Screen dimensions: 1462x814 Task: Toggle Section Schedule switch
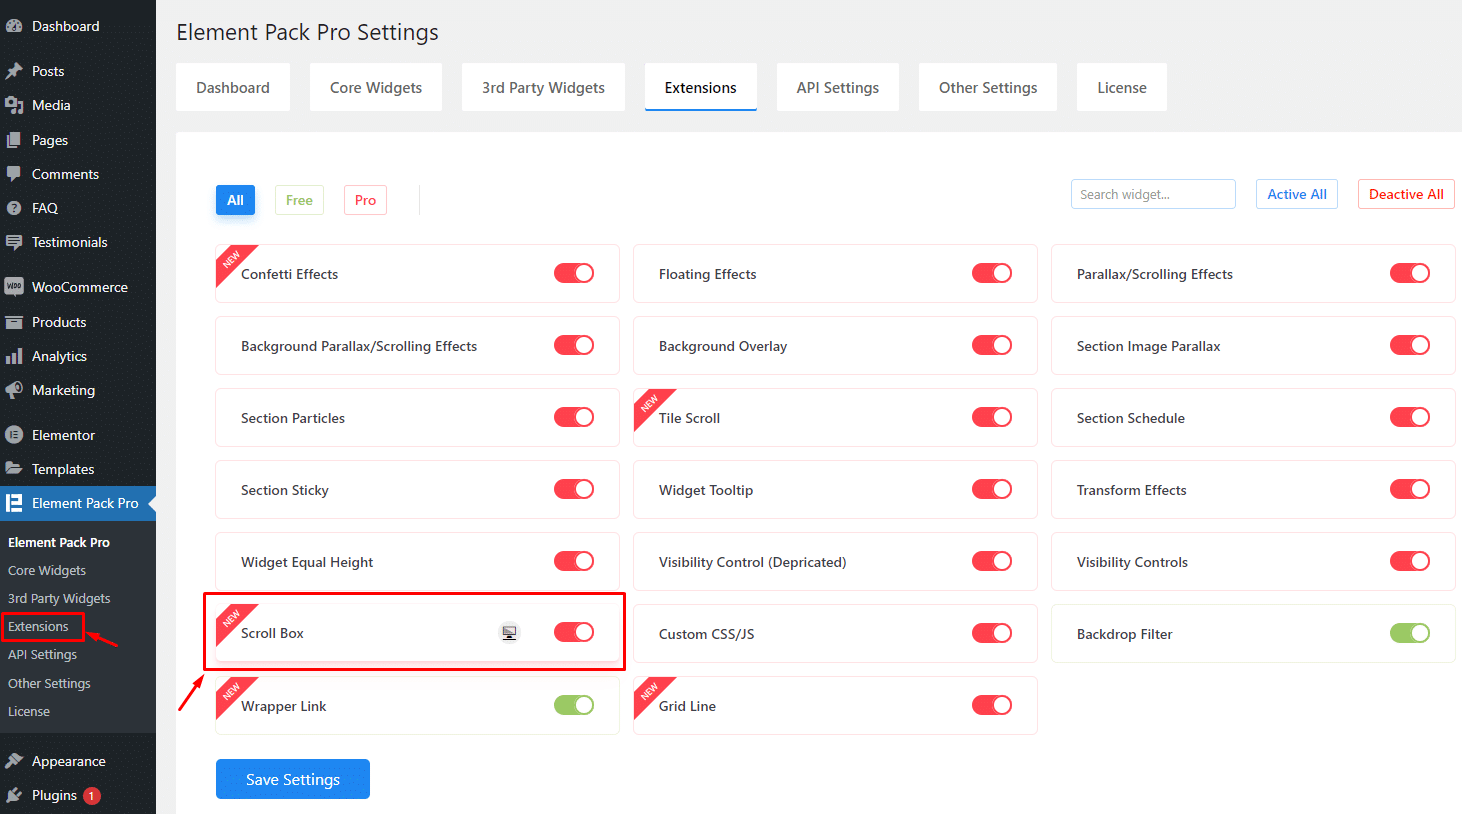[x=1410, y=417]
